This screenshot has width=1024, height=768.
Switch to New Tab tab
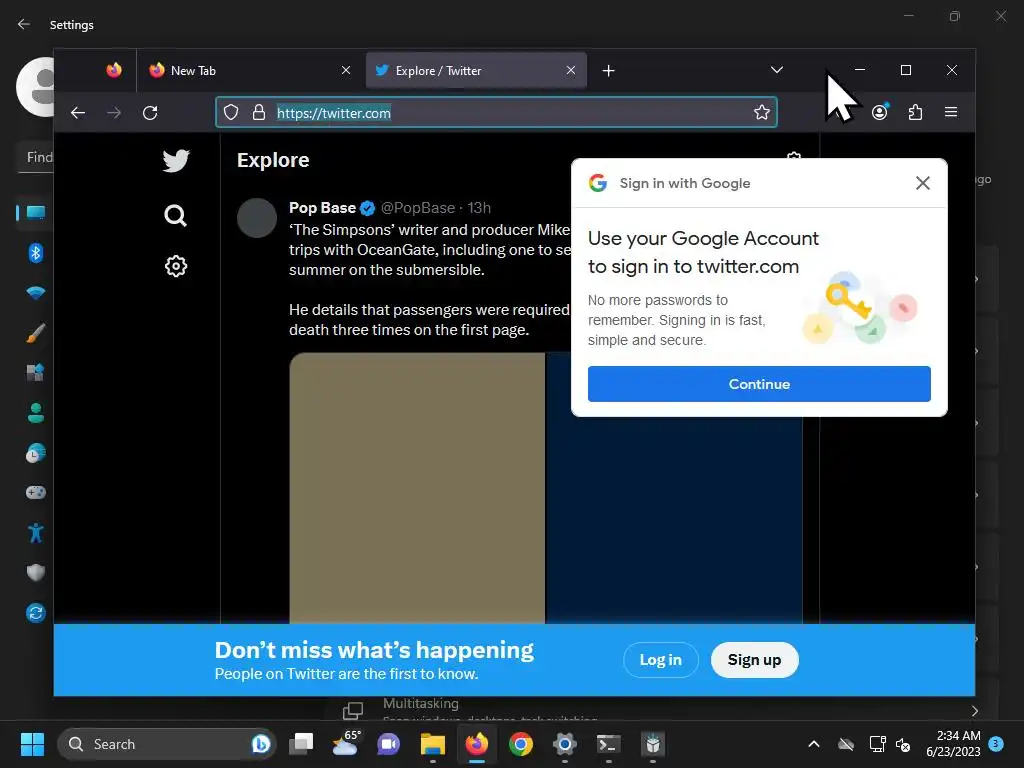(x=251, y=71)
